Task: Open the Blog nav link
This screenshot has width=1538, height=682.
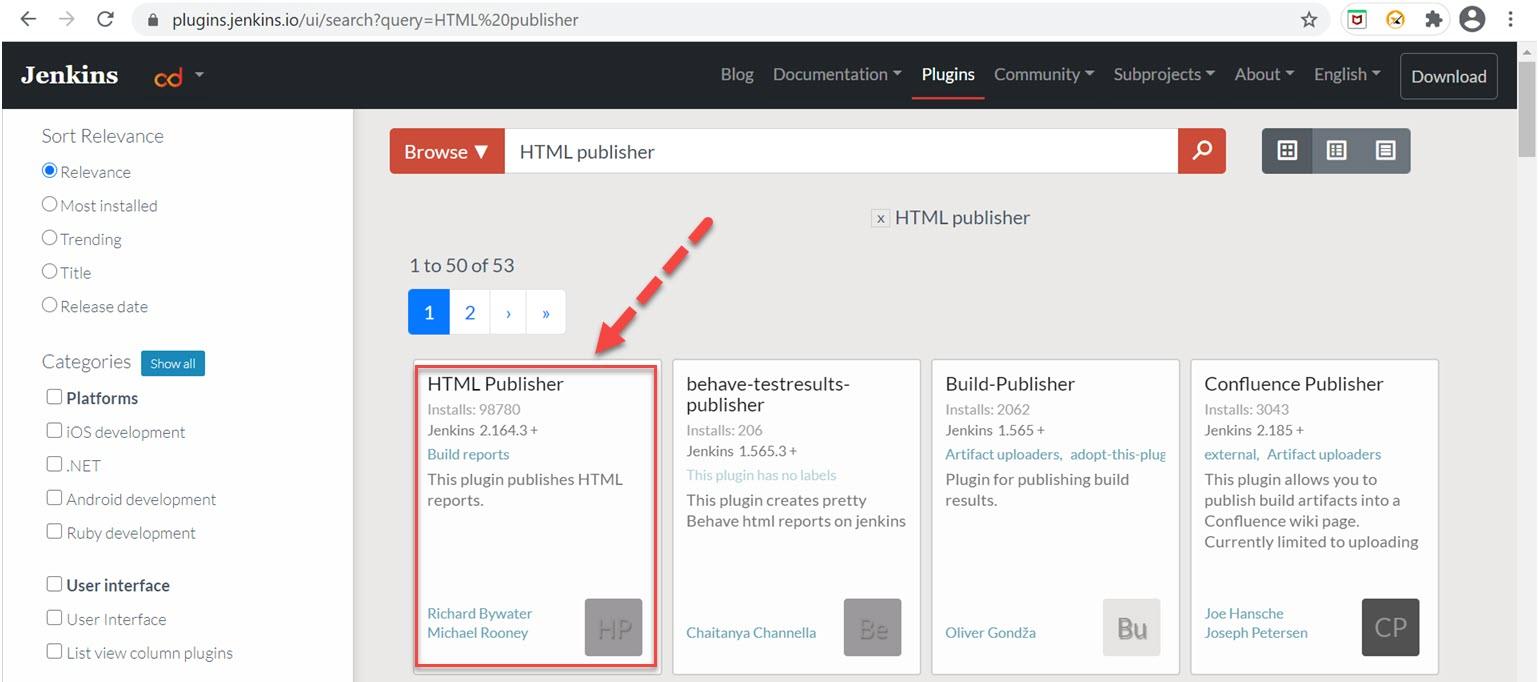Action: click(737, 75)
